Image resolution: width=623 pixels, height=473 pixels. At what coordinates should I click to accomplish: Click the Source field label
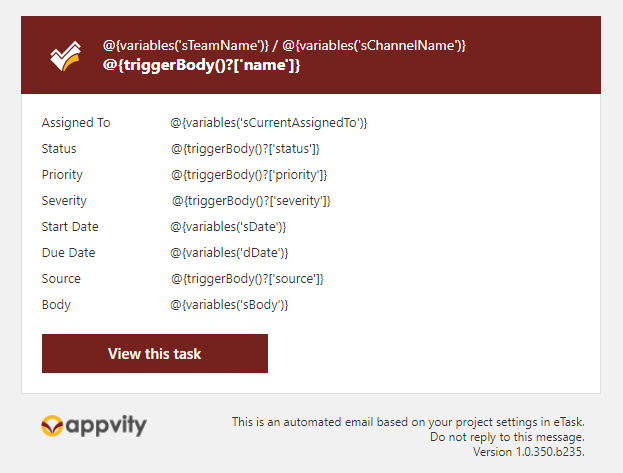tap(61, 279)
